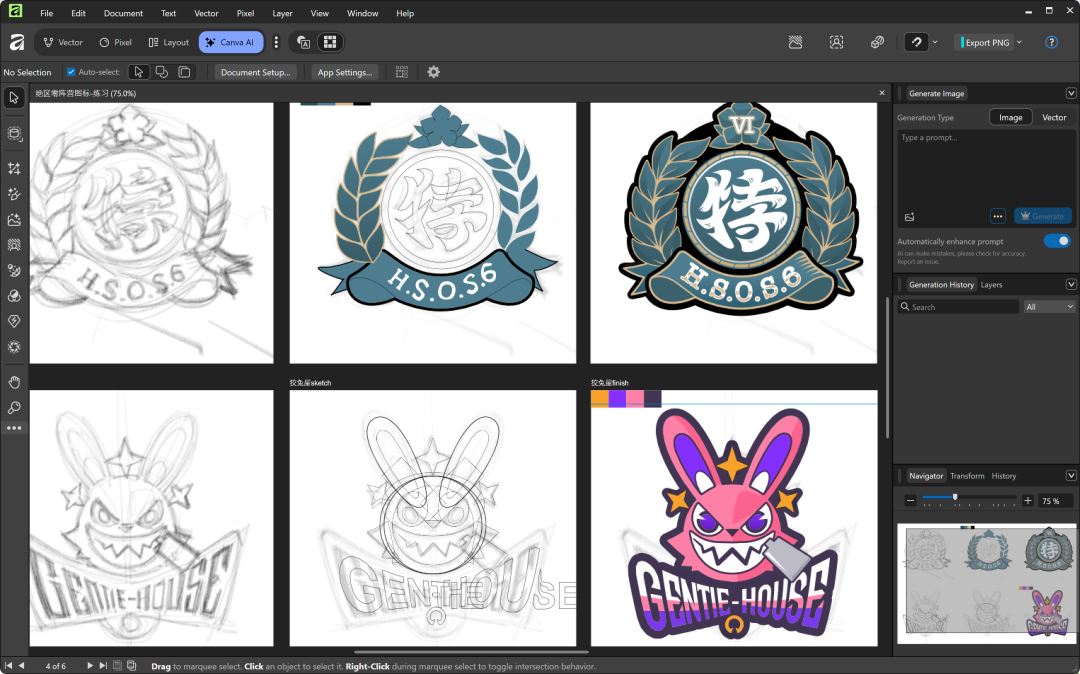The image size is (1080, 674).
Task: Set Generation Type to Vector
Action: pos(1054,118)
